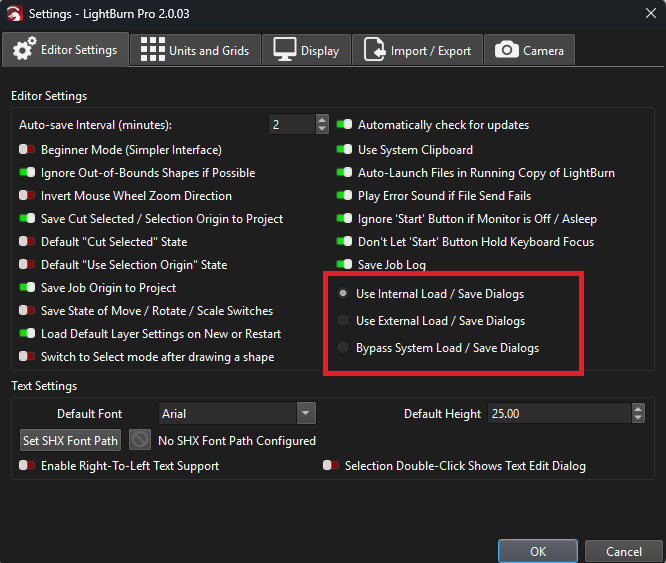Image resolution: width=666 pixels, height=563 pixels.
Task: Click the LightBurn logo in the title bar
Action: point(13,12)
